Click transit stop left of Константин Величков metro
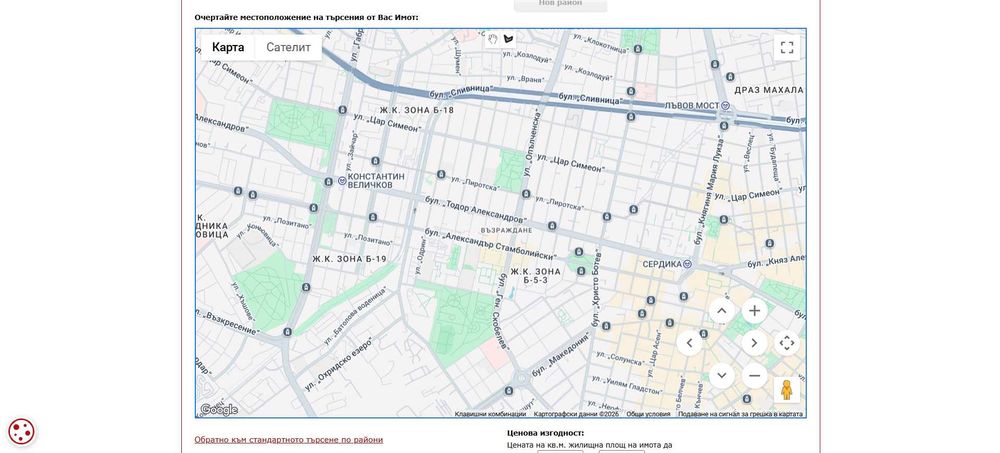 click(x=328, y=182)
